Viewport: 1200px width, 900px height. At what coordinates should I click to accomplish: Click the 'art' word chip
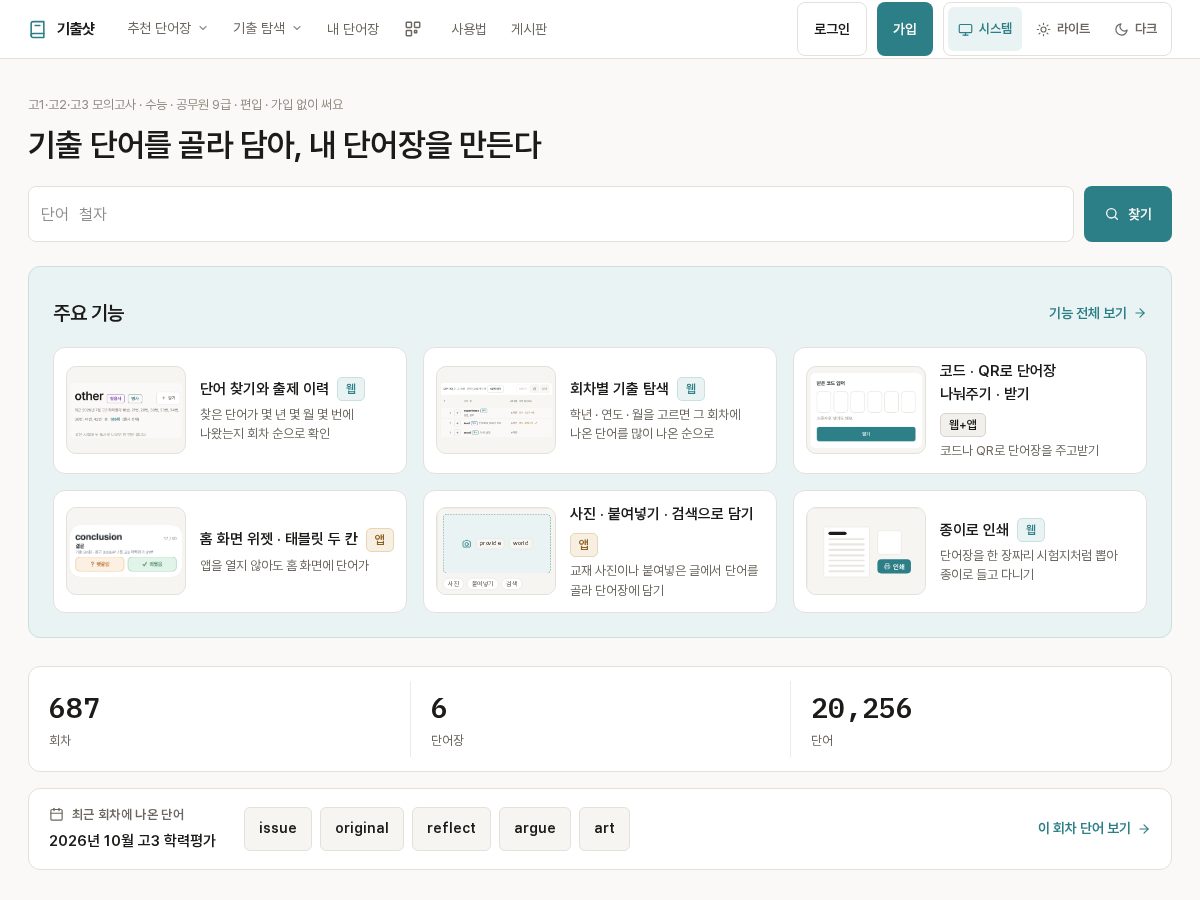(x=604, y=829)
